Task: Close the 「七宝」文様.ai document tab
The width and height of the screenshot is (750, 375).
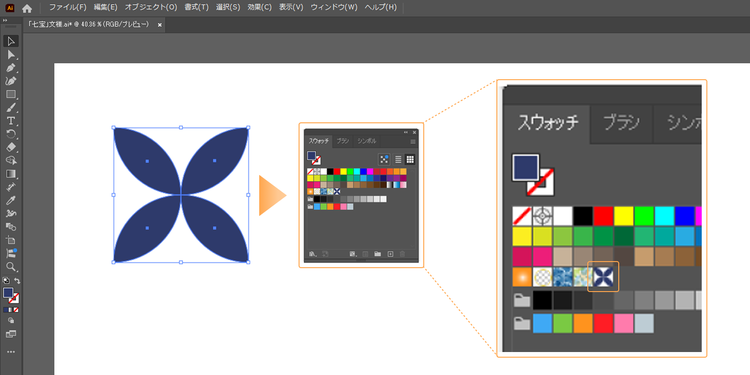Action: tap(160, 25)
